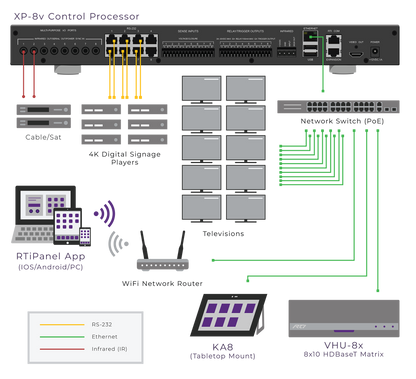Click the Network Switch device

[x=338, y=107]
